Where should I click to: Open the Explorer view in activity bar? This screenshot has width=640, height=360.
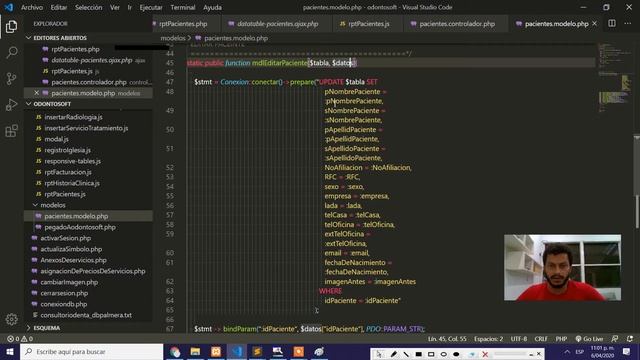[x=11, y=27]
